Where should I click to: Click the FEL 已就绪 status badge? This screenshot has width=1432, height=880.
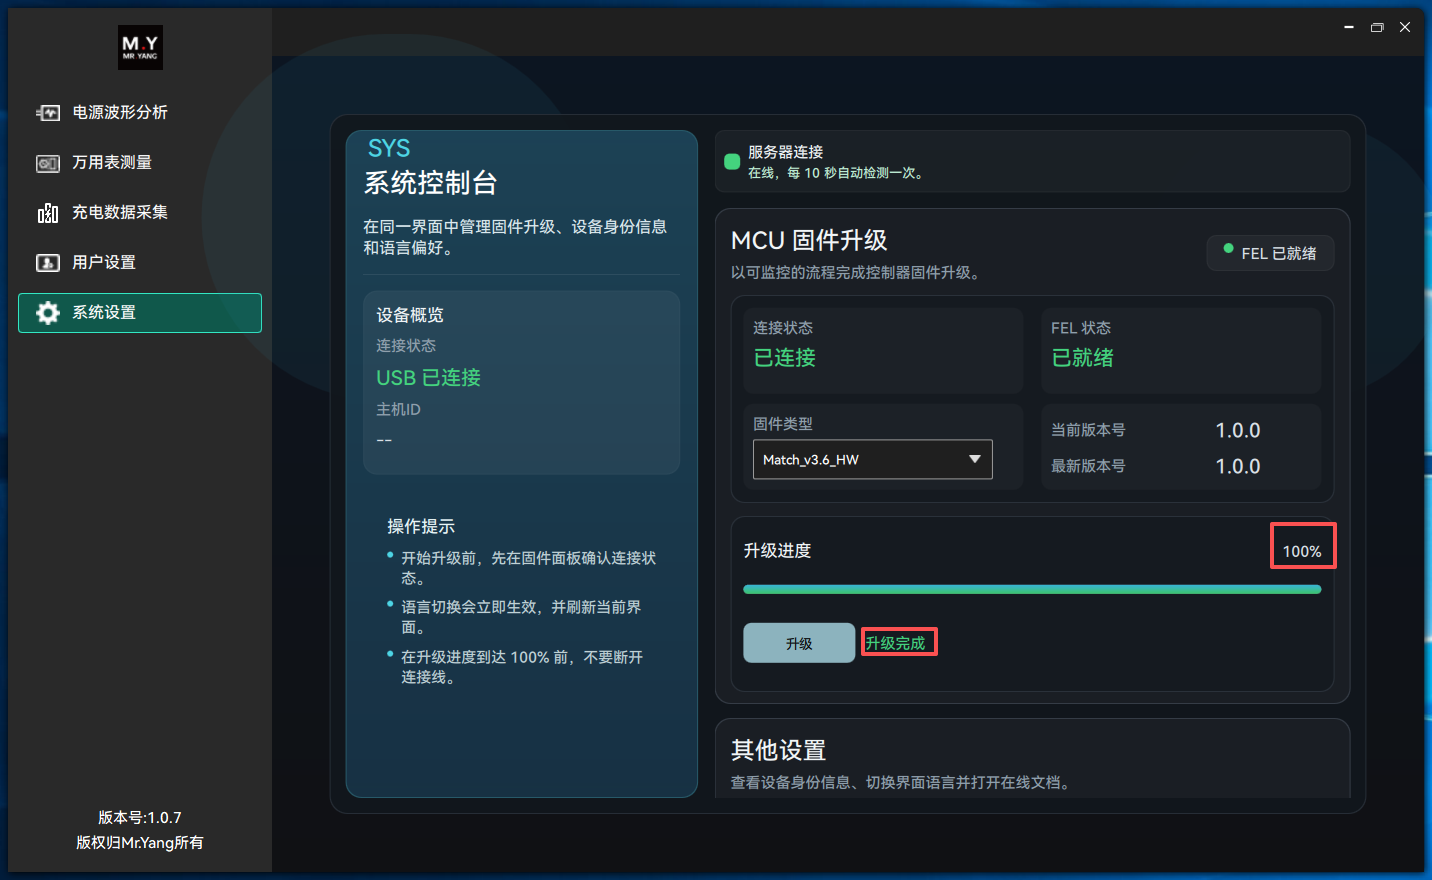(x=1270, y=253)
